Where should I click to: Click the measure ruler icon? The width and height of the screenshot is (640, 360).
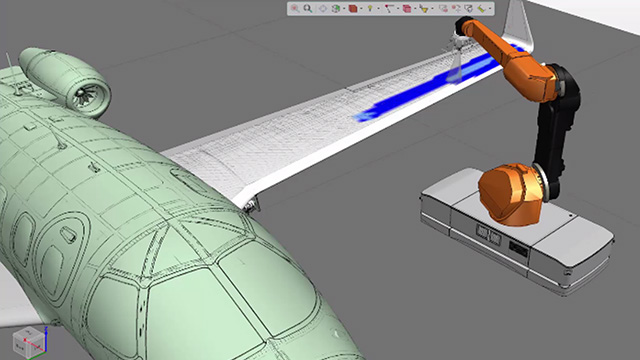[x=481, y=8]
